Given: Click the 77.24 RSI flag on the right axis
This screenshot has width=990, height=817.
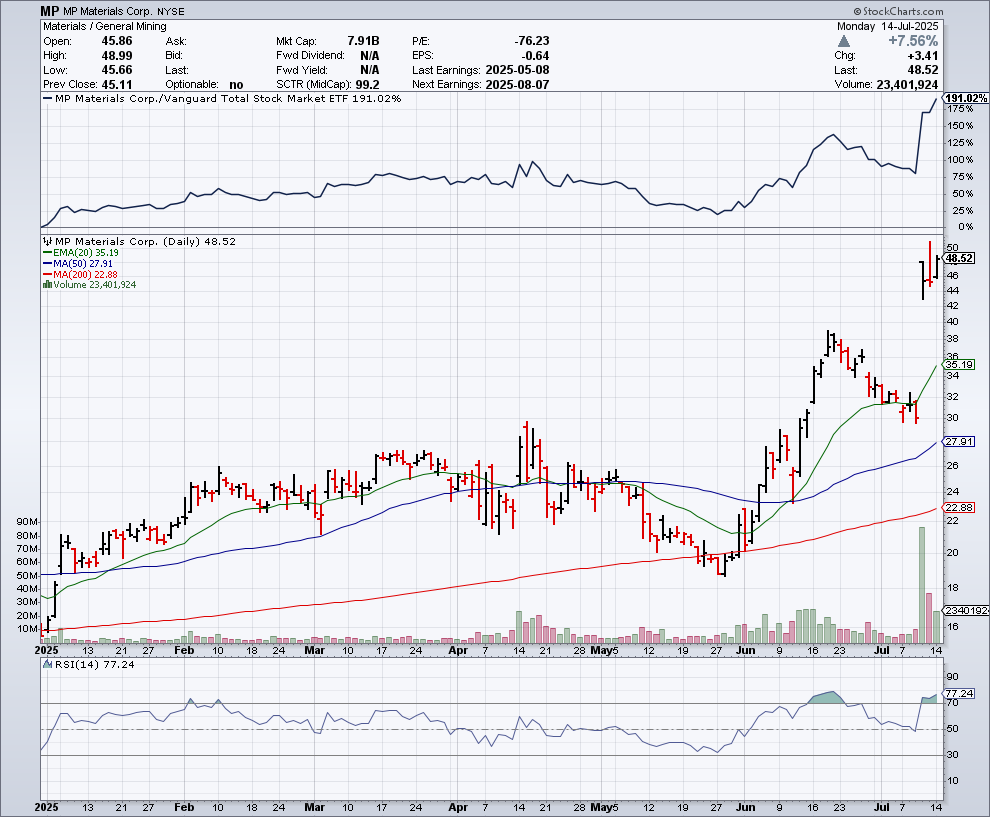Looking at the screenshot, I should [959, 693].
